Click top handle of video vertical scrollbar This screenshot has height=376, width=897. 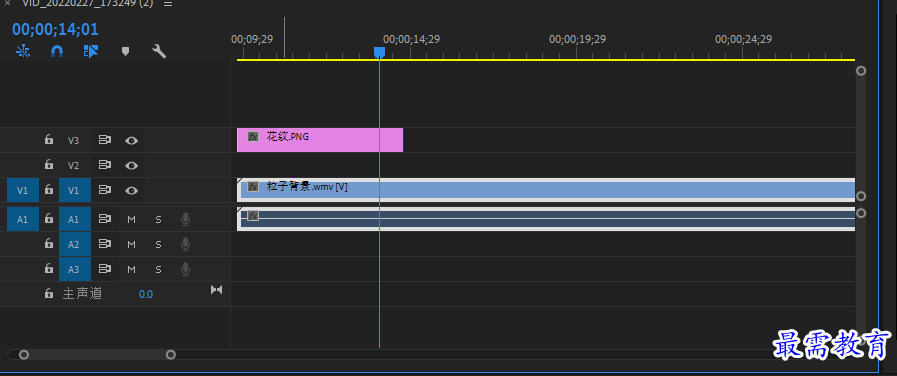860,71
